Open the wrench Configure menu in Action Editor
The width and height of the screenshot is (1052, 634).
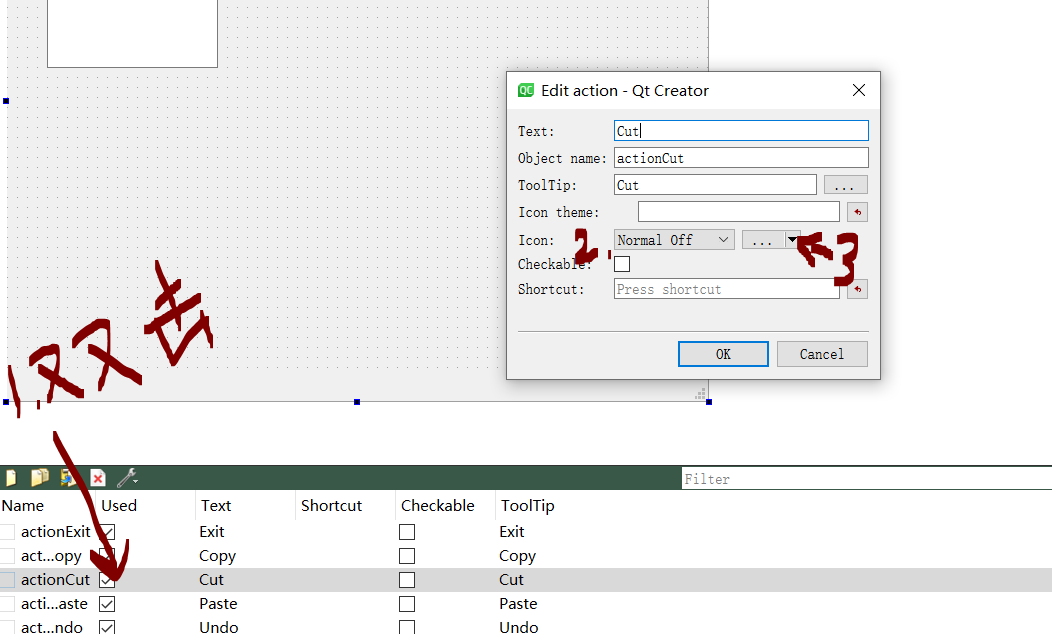(127, 478)
